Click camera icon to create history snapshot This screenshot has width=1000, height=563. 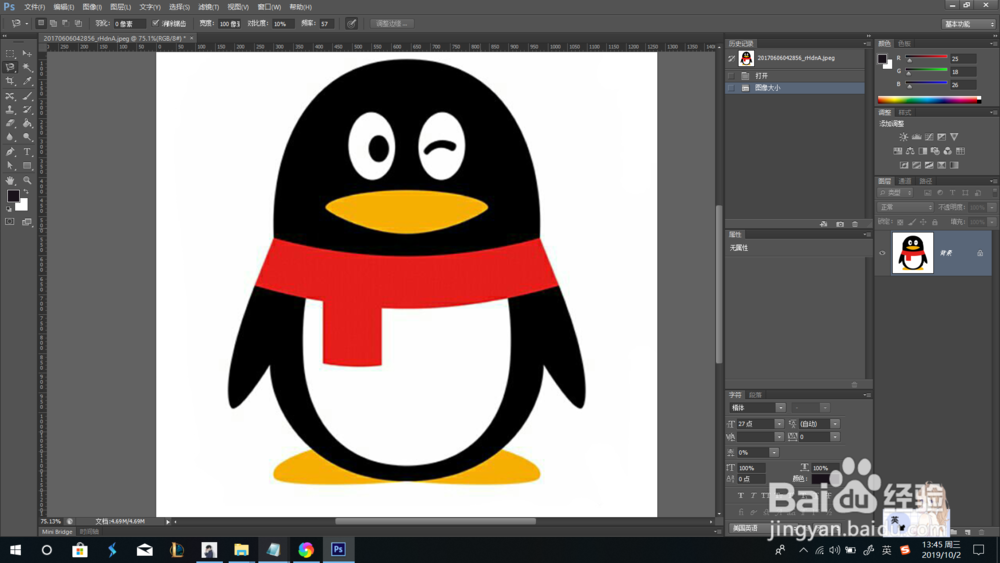click(840, 224)
